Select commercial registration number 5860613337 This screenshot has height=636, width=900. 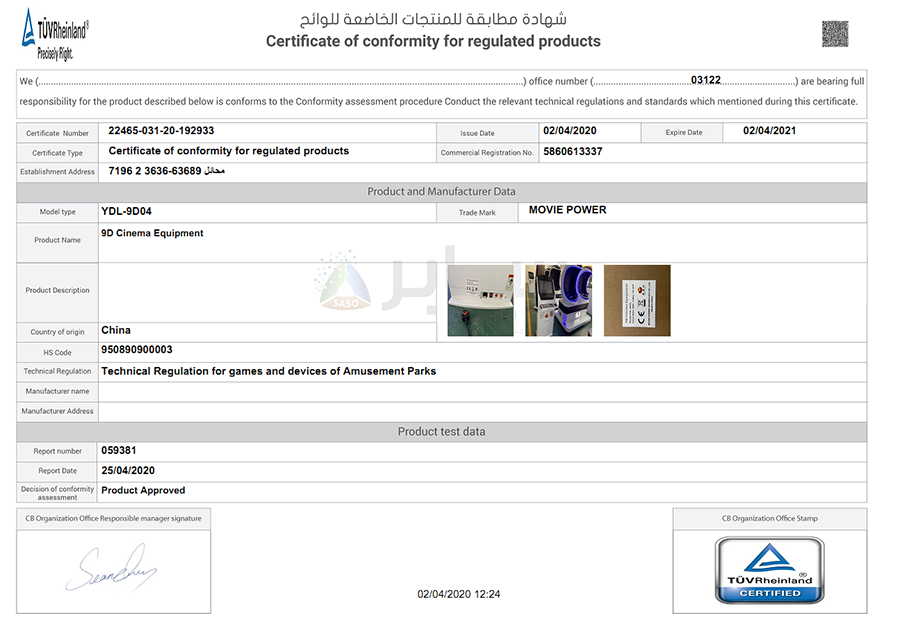click(x=572, y=152)
